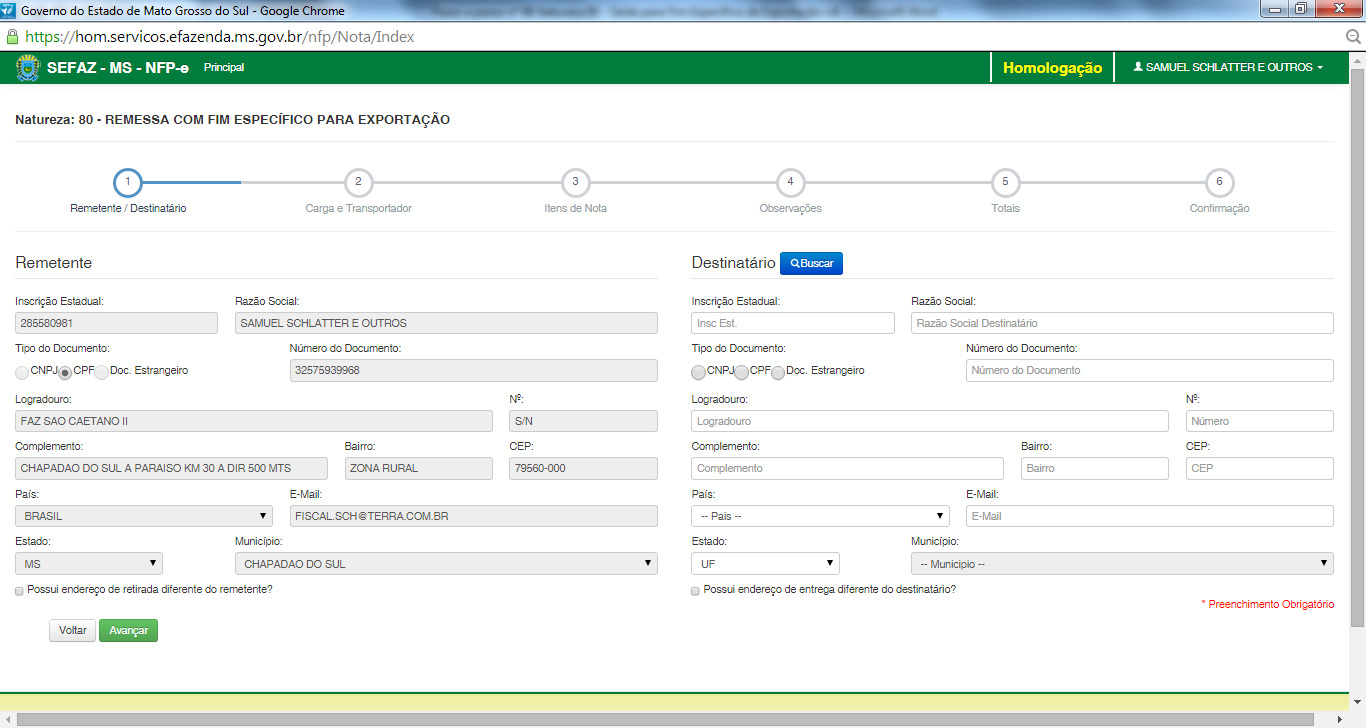Click the secure padlock icon in address bar
This screenshot has width=1366, height=728.
pyautogui.click(x=12, y=37)
